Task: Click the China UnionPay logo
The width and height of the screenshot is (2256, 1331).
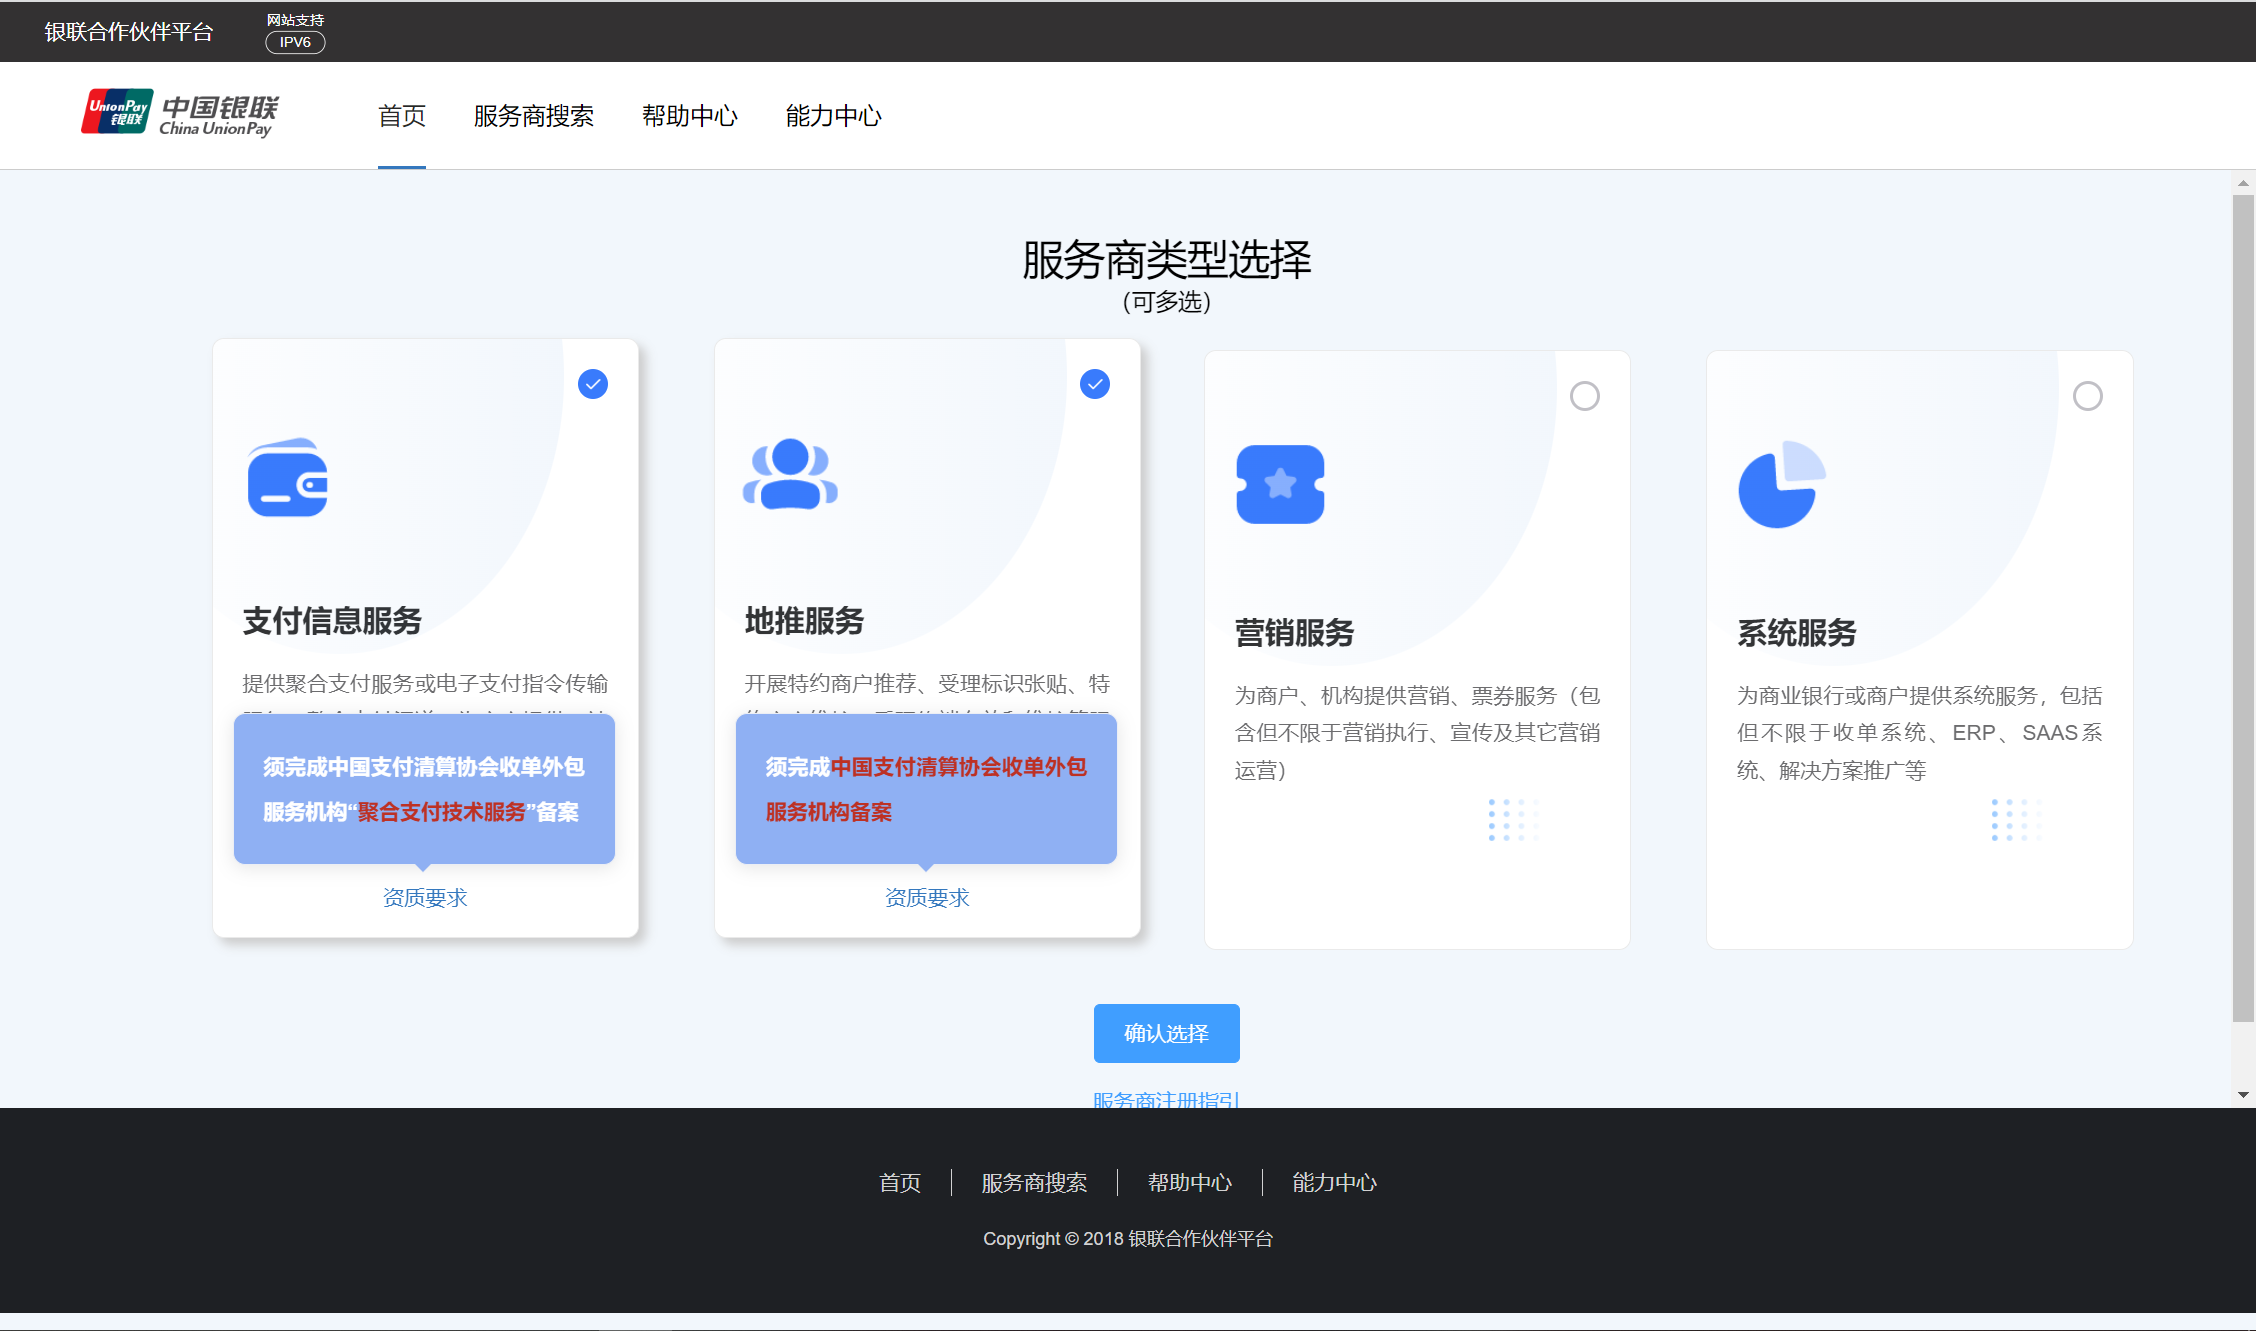Action: tap(180, 114)
